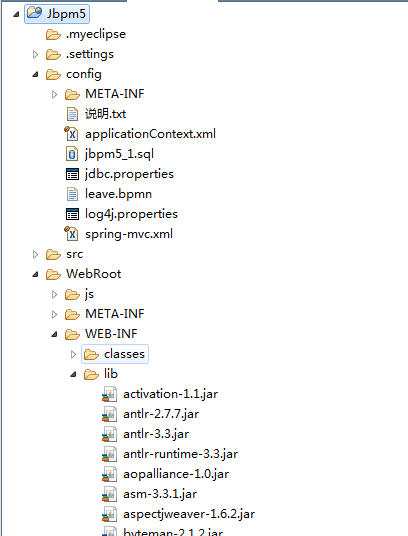408x536 pixels.
Task: Select asm-3.3.1.jar file name
Action: coord(160,494)
